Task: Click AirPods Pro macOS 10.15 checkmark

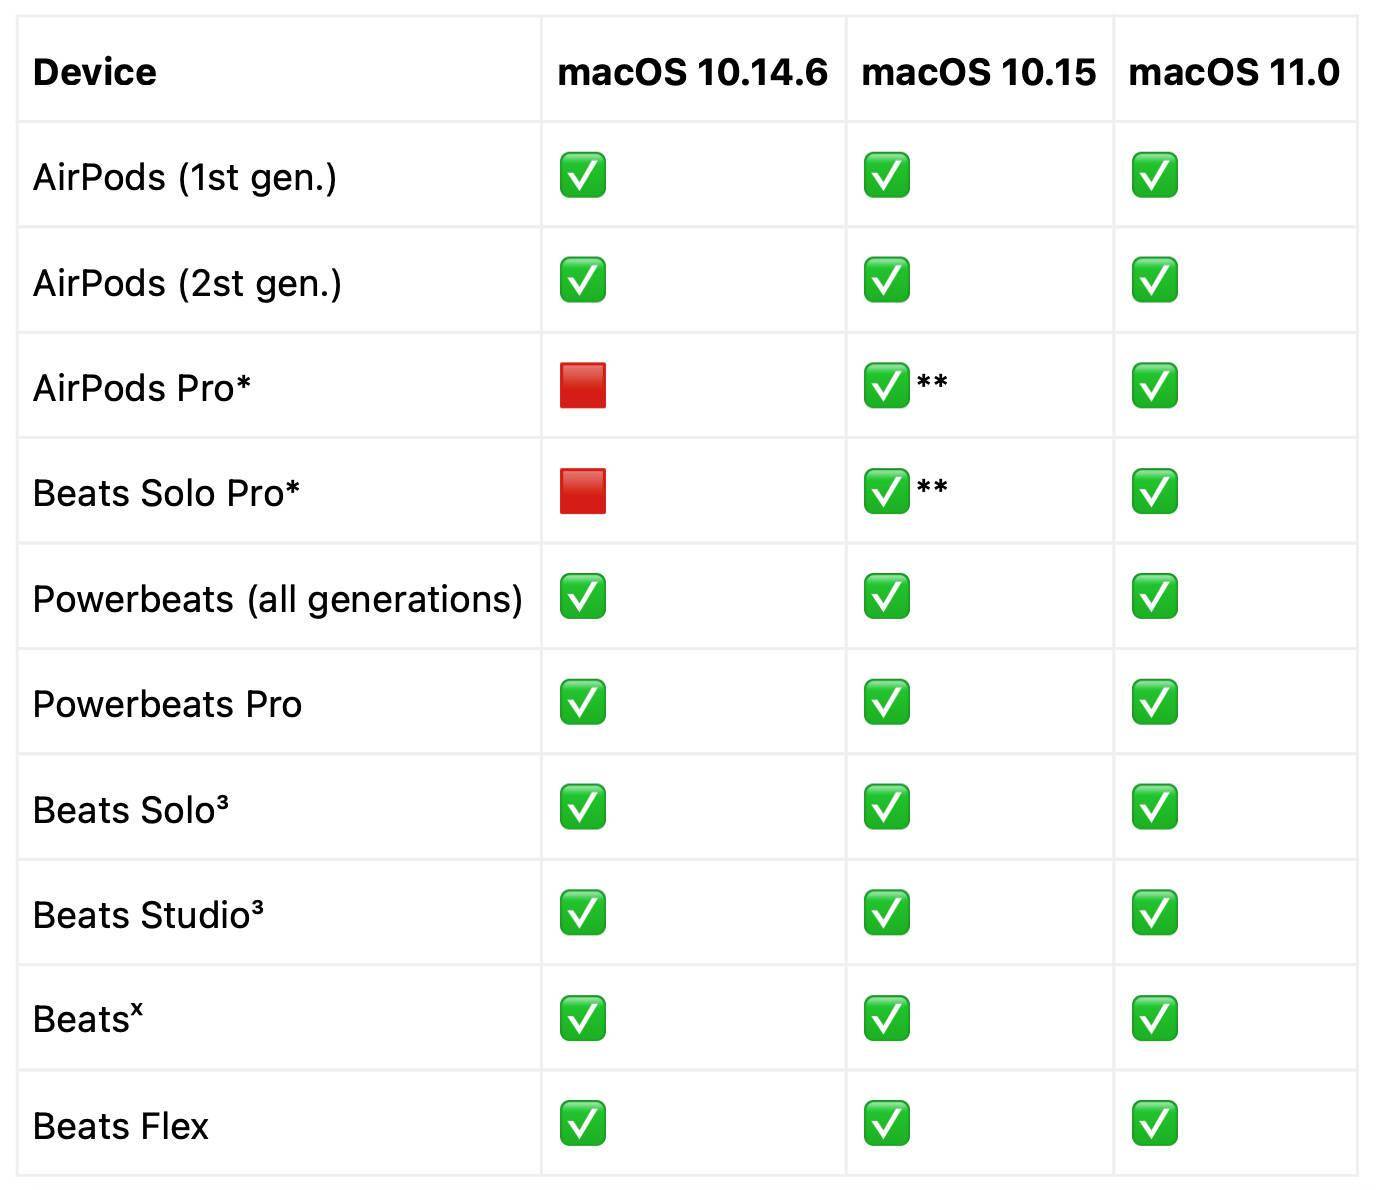Action: (x=886, y=386)
